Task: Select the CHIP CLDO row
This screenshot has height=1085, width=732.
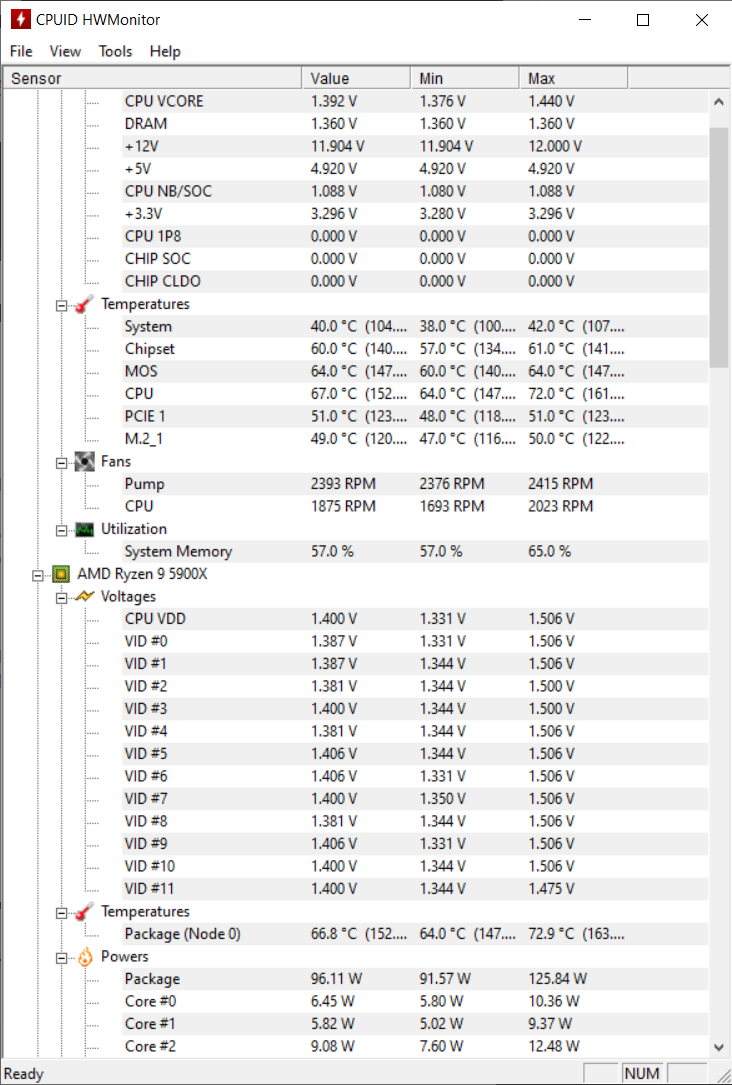Action: 414,281
